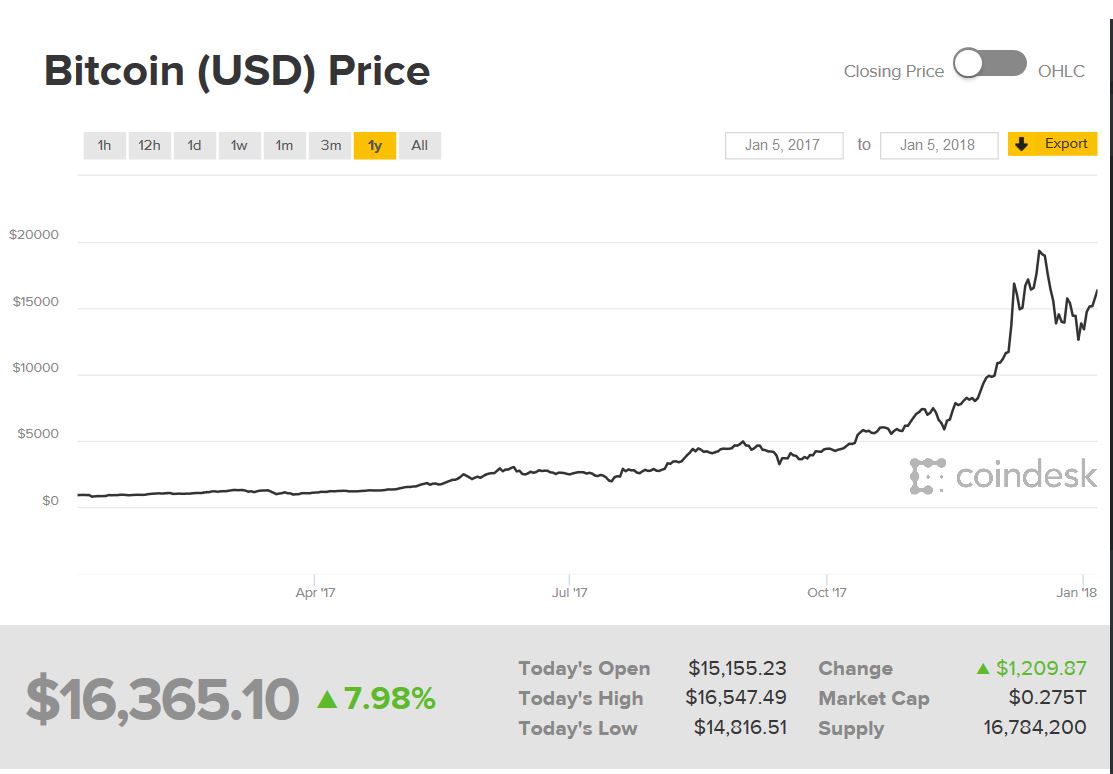Click the Export button
The height and width of the screenshot is (774, 1113).
(x=1053, y=144)
